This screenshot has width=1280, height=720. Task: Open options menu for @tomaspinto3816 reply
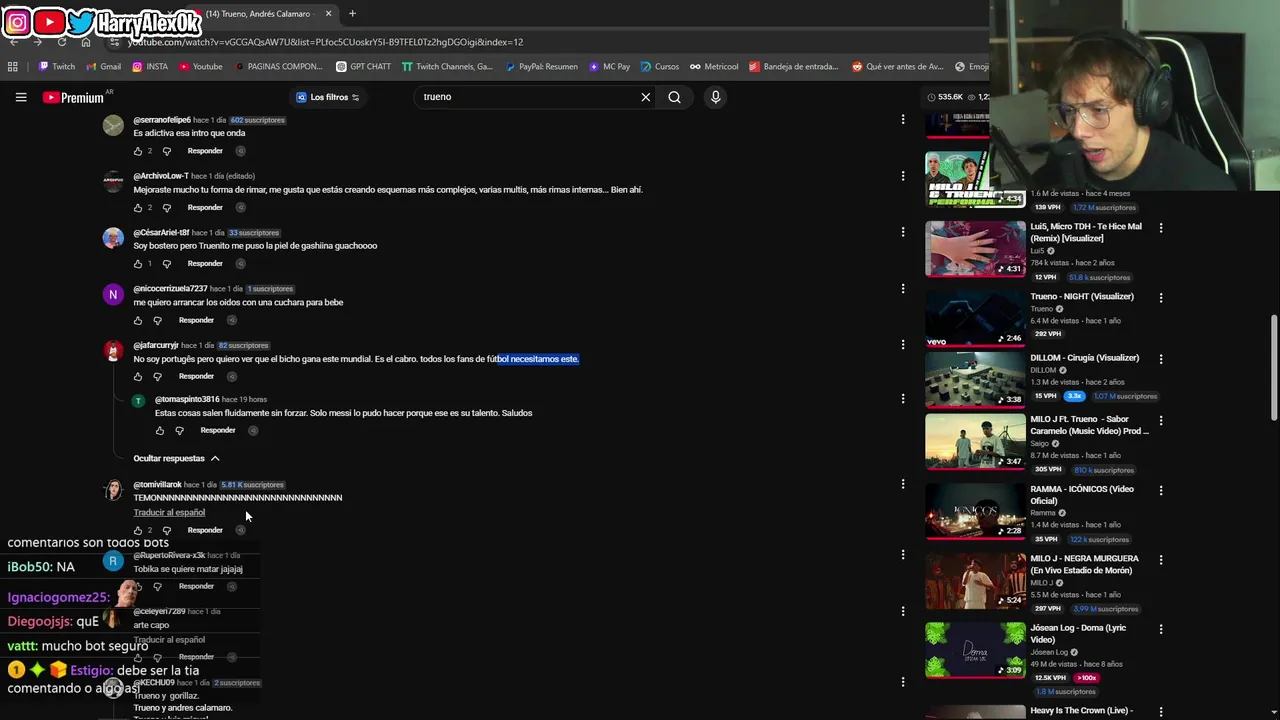click(903, 399)
